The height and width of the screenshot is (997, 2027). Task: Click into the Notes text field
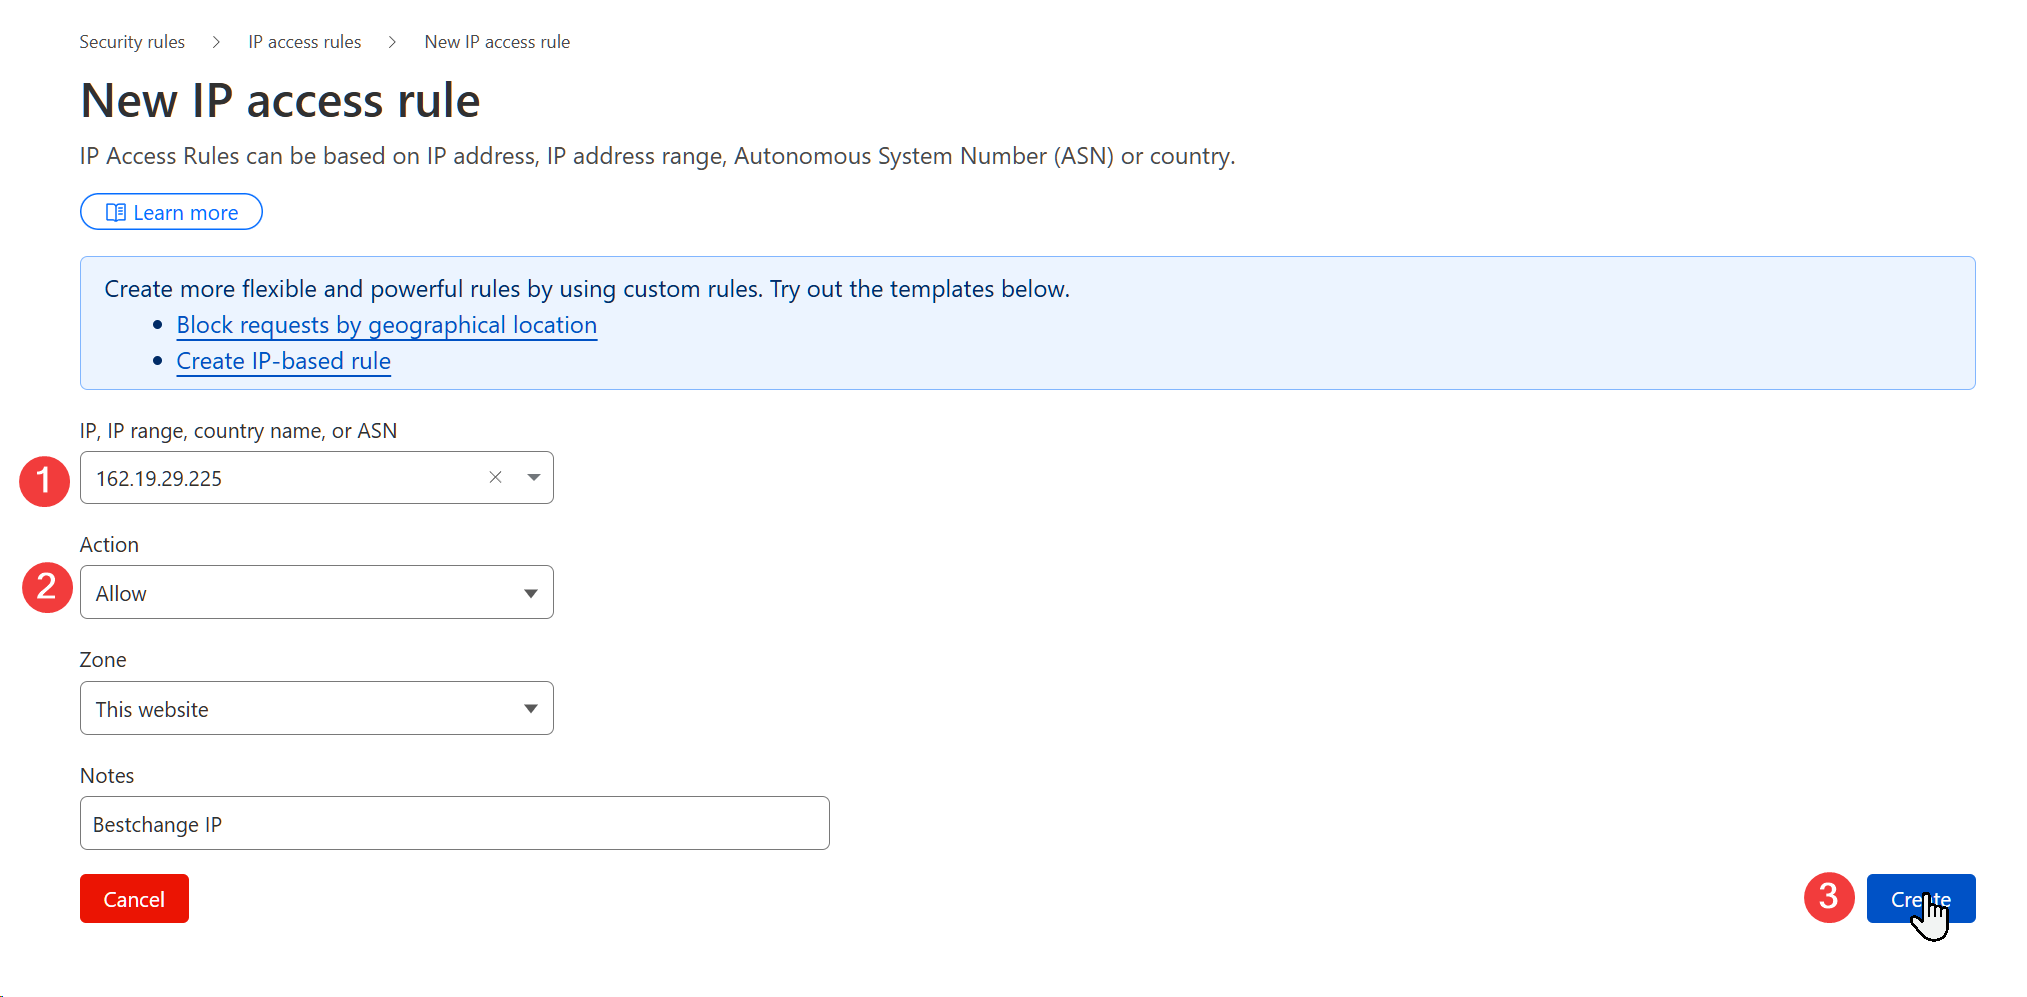pyautogui.click(x=454, y=824)
